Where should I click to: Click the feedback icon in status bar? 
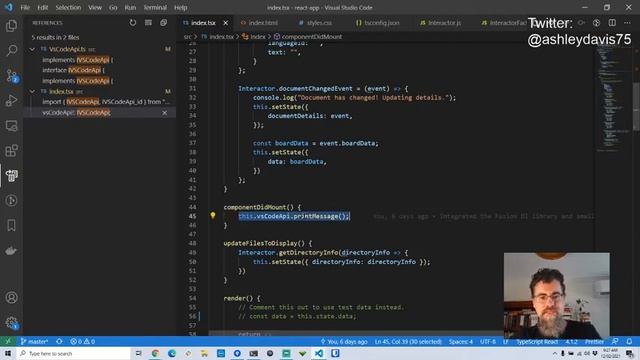615,341
